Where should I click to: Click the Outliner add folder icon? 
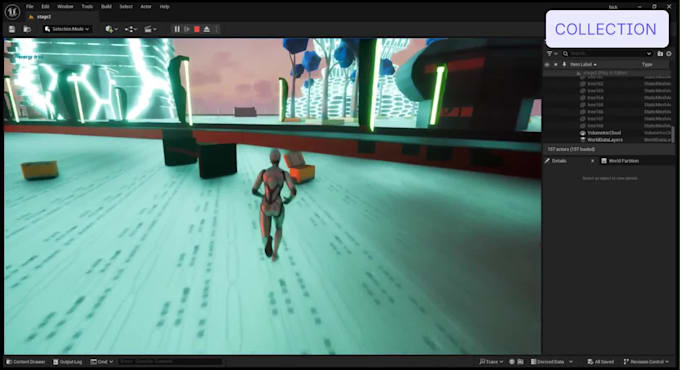(x=660, y=54)
